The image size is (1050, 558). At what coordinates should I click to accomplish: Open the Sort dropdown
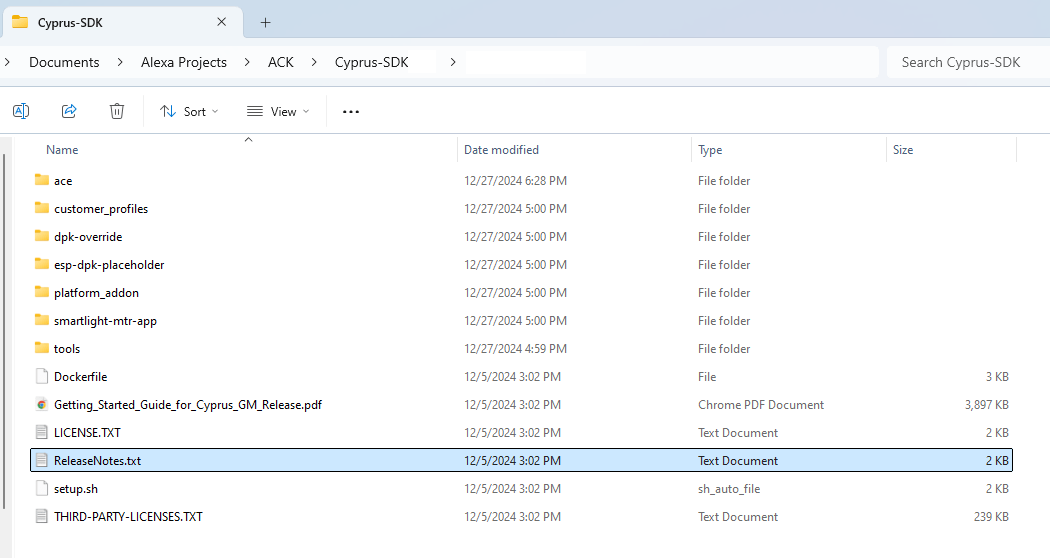tap(190, 111)
